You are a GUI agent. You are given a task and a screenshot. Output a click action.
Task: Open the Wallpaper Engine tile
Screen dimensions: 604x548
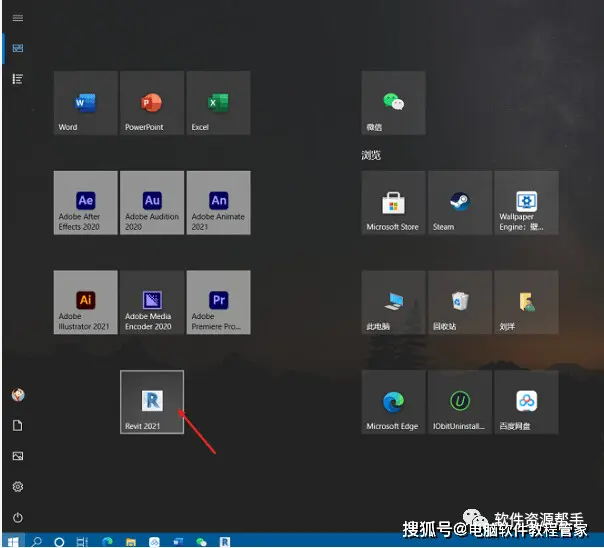pyautogui.click(x=527, y=203)
